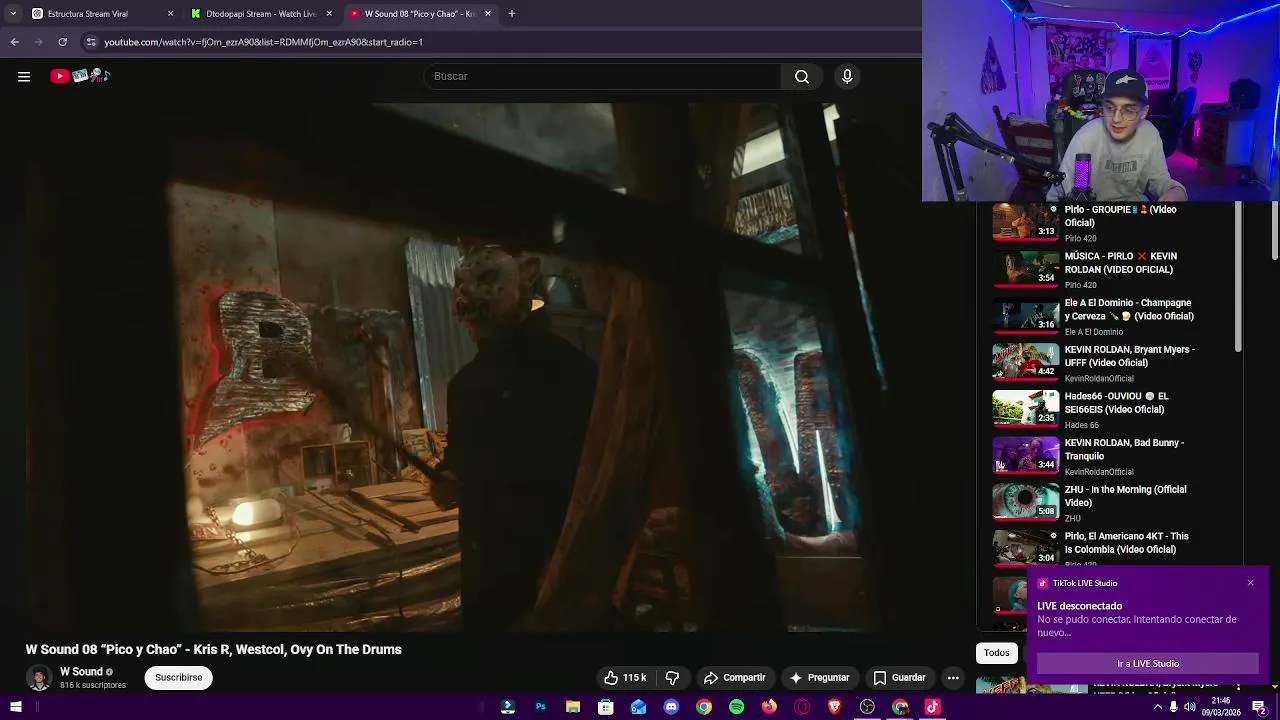The image size is (1280, 720).
Task: Select the Todos filter chip
Action: [997, 653]
